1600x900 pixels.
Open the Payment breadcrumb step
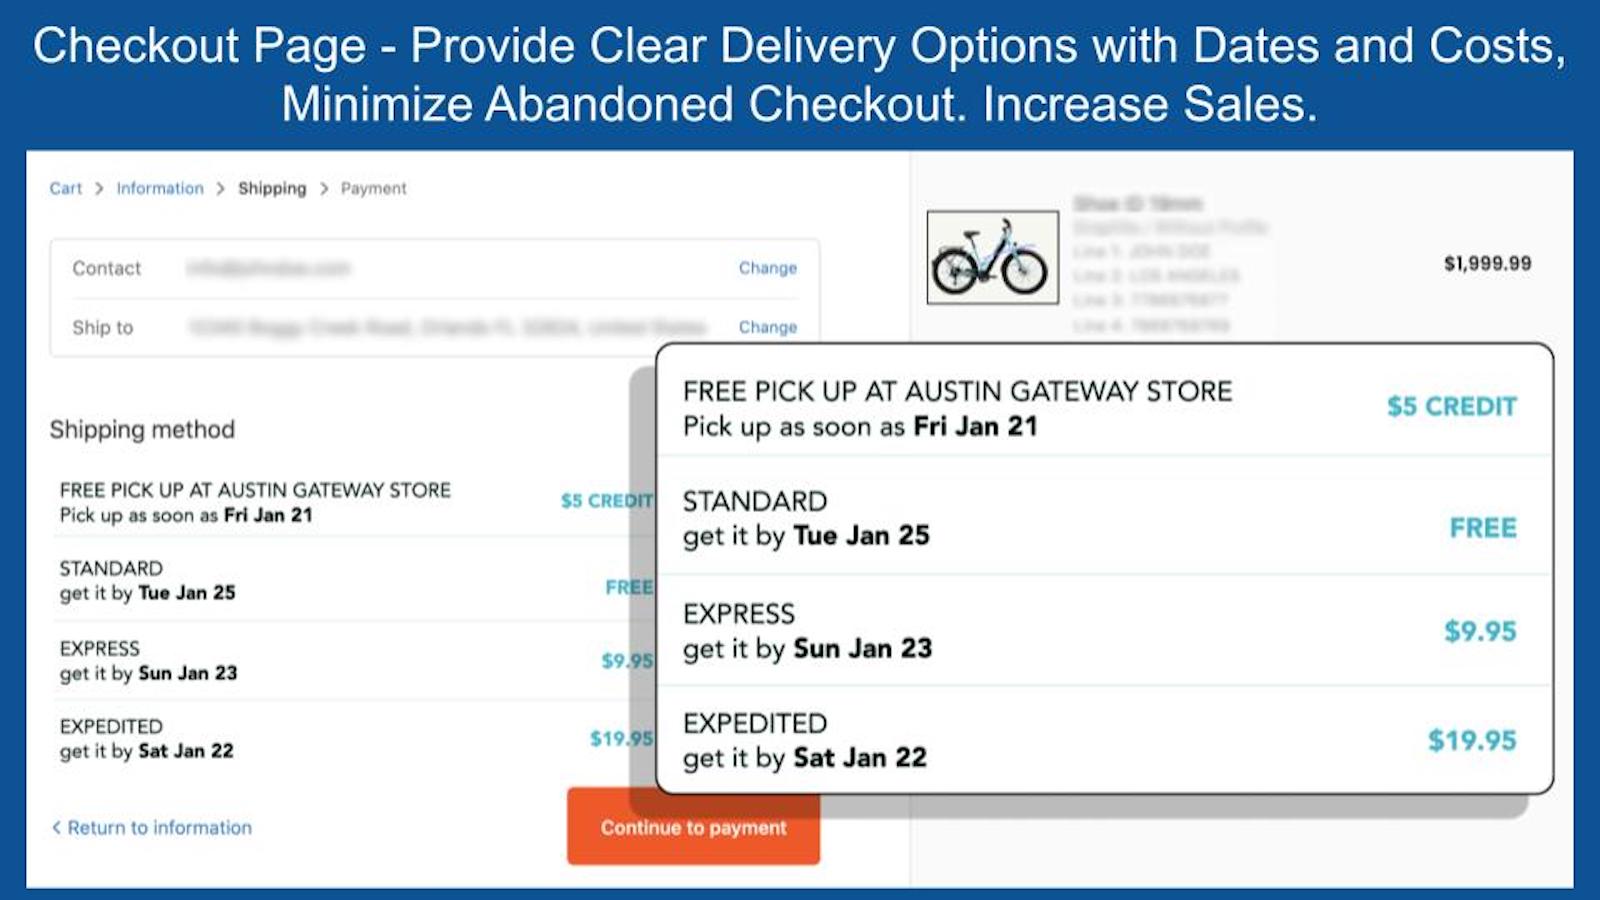(x=373, y=188)
